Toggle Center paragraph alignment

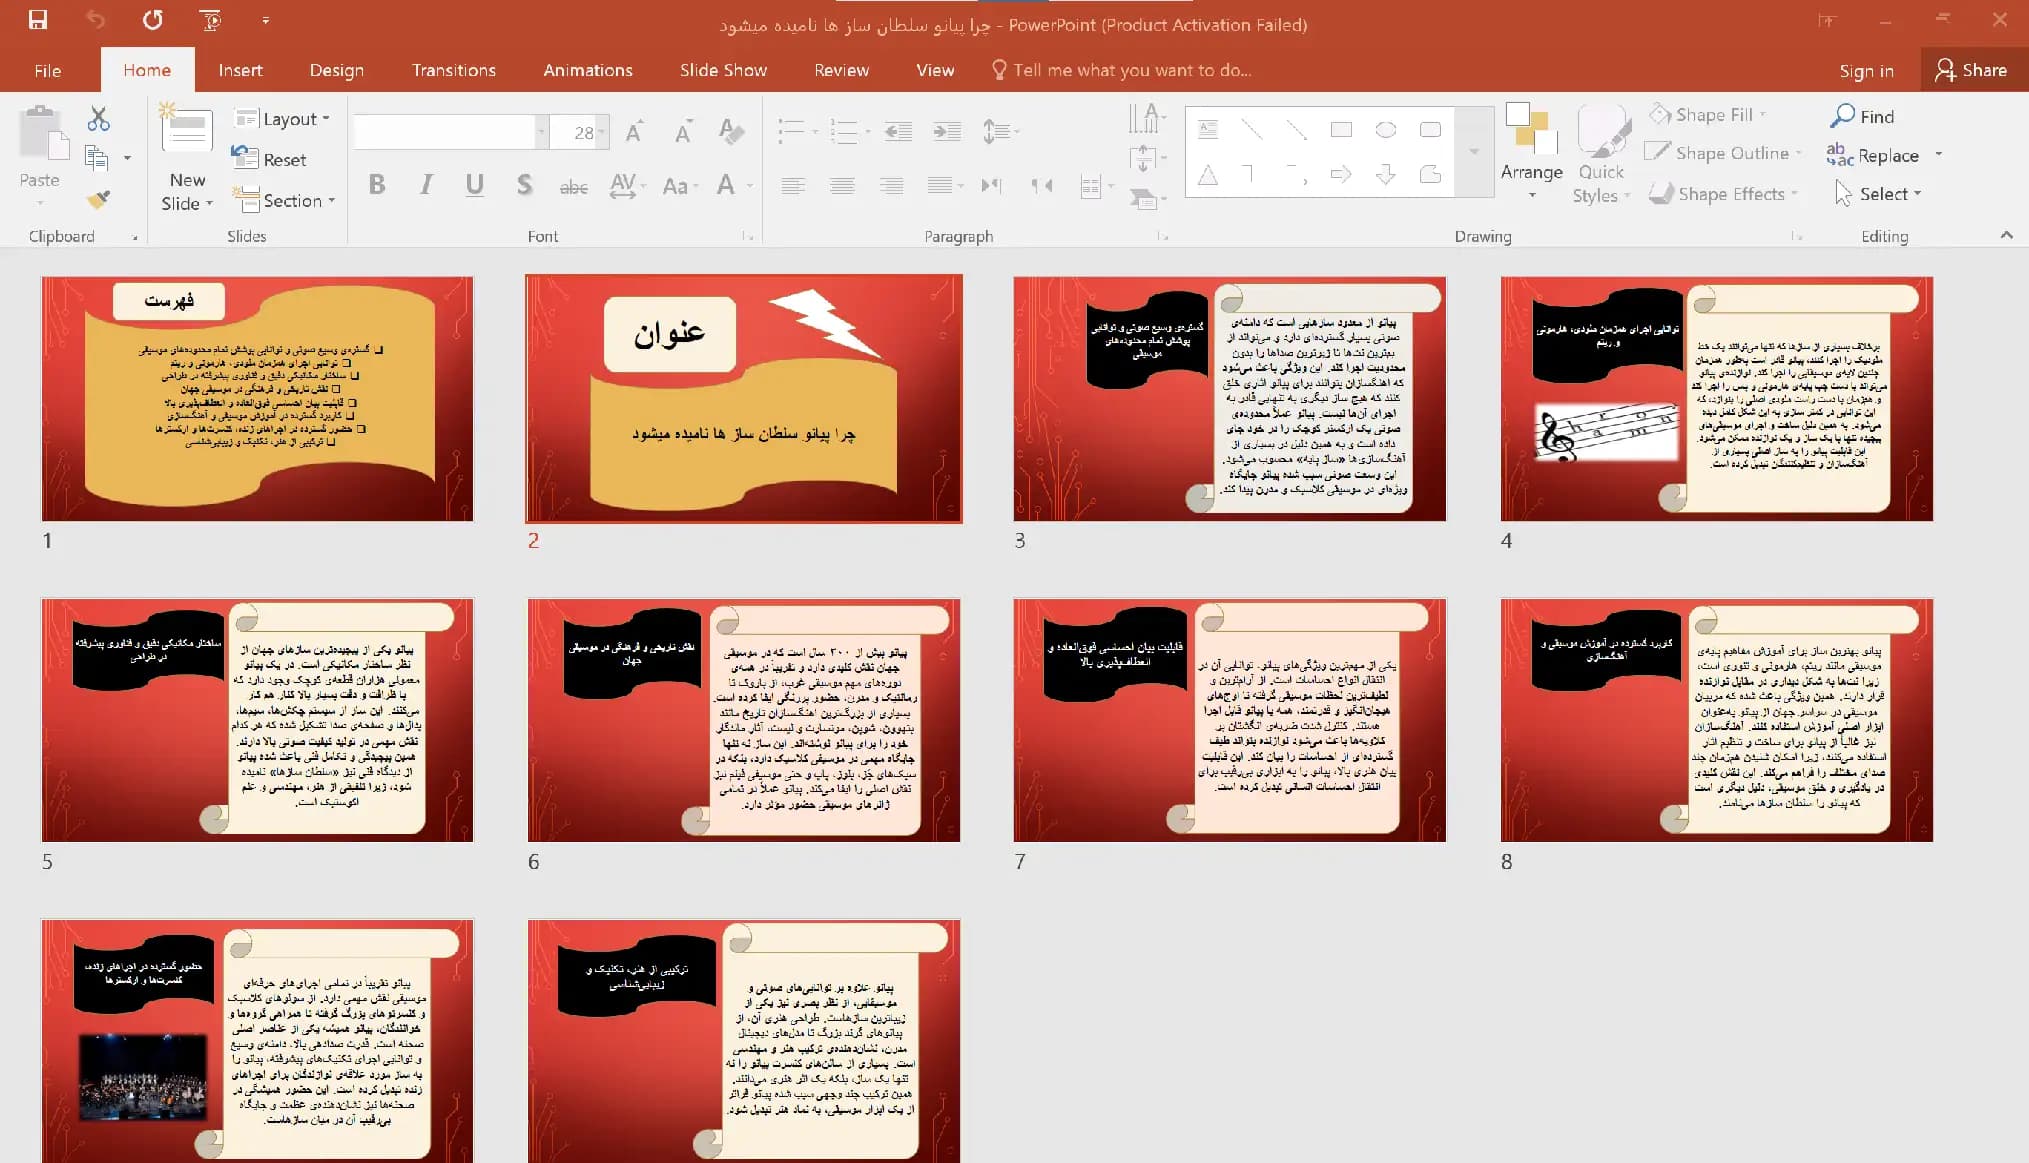(x=842, y=186)
